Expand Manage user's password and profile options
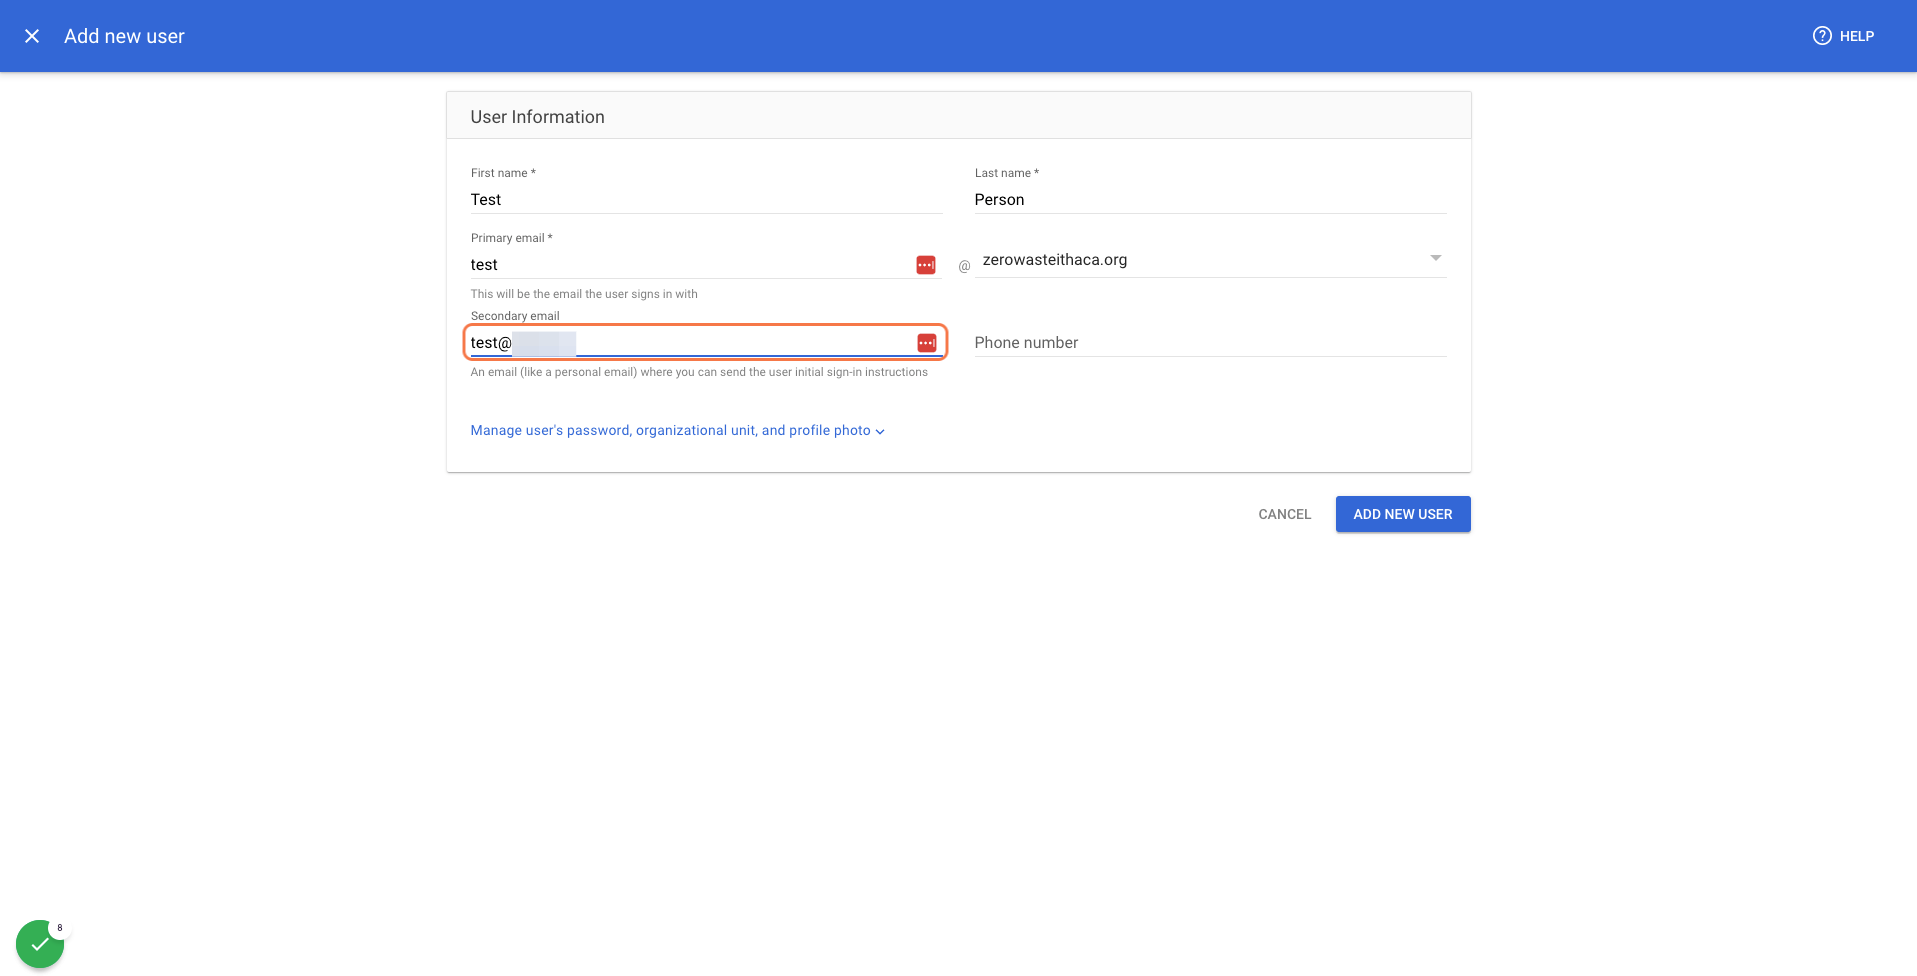Viewport: 1917px width, 976px height. tap(677, 431)
